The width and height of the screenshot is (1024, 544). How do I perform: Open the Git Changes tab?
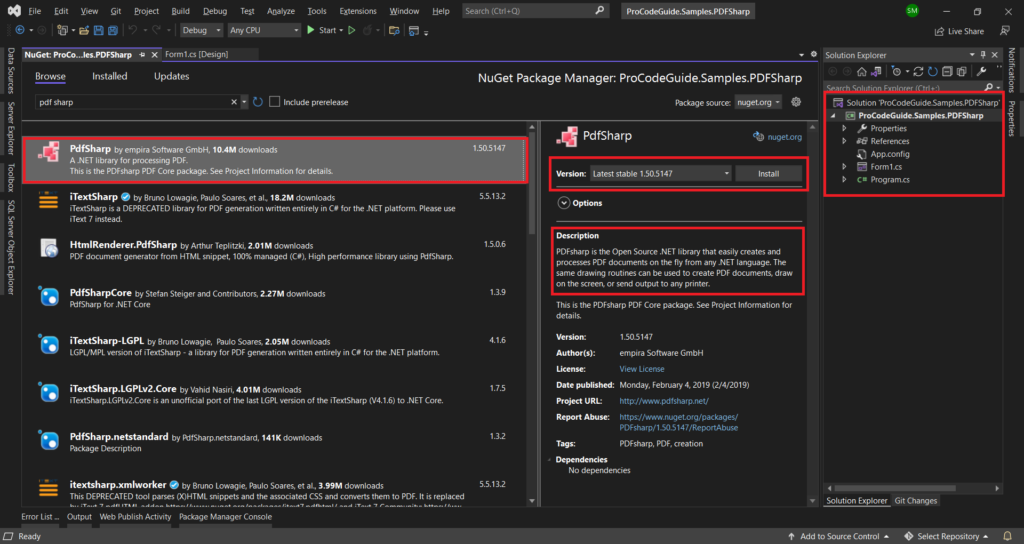tap(916, 501)
